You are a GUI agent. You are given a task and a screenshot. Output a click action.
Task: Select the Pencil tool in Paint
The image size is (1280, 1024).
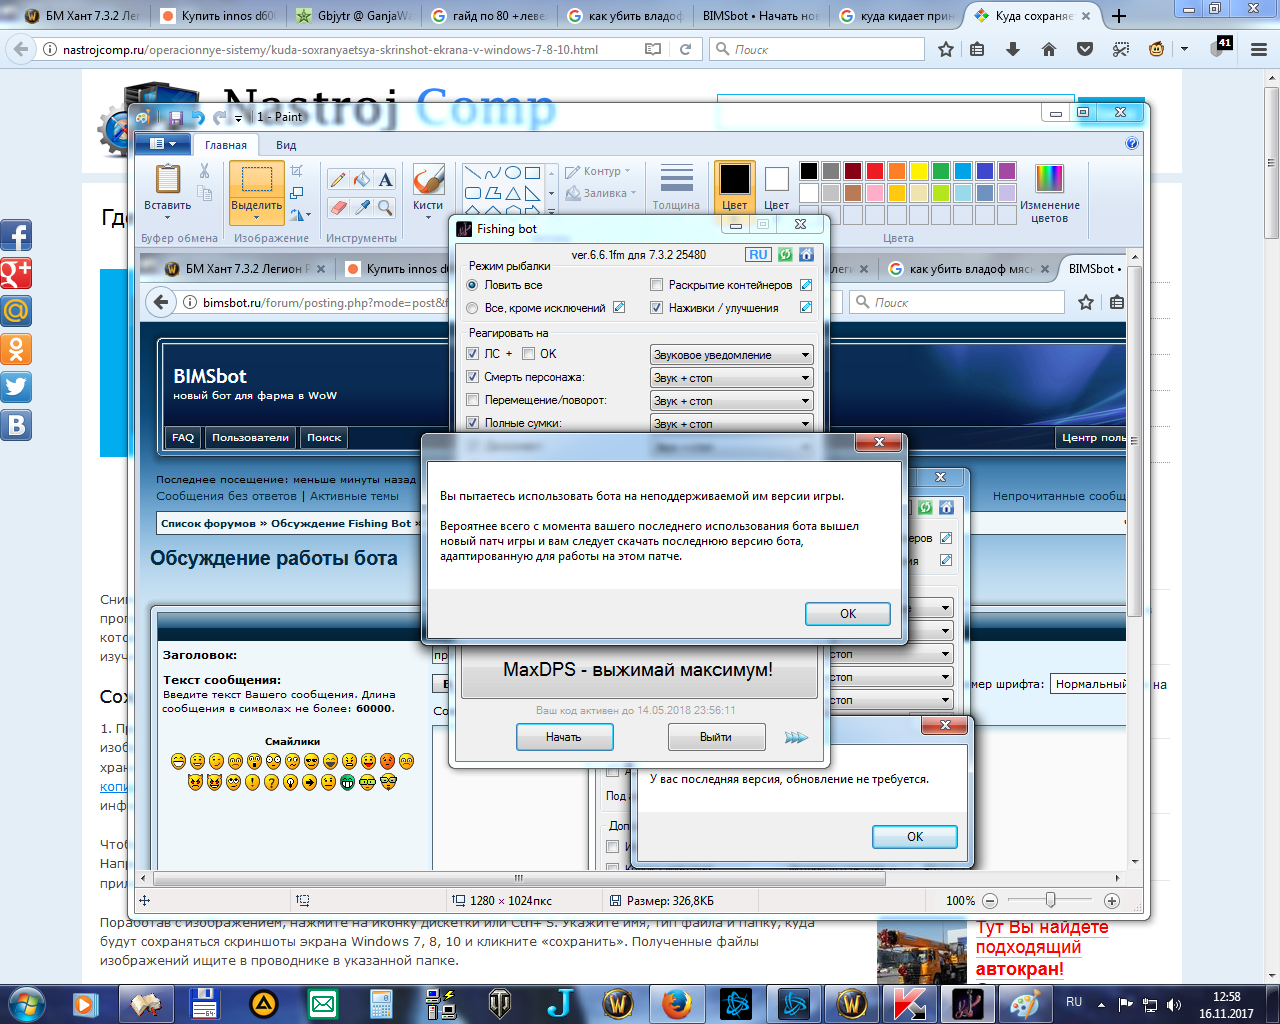point(338,180)
